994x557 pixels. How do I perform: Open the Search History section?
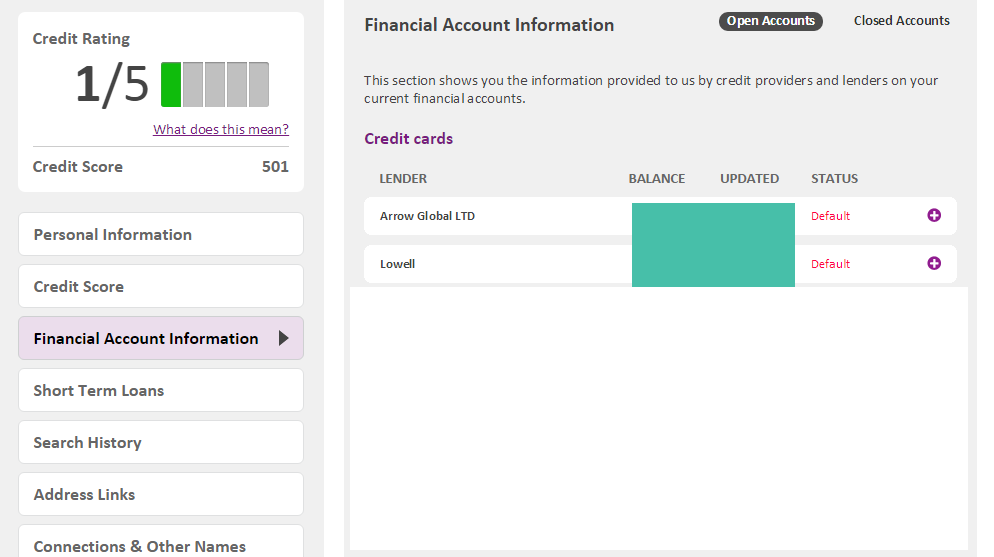click(x=160, y=442)
